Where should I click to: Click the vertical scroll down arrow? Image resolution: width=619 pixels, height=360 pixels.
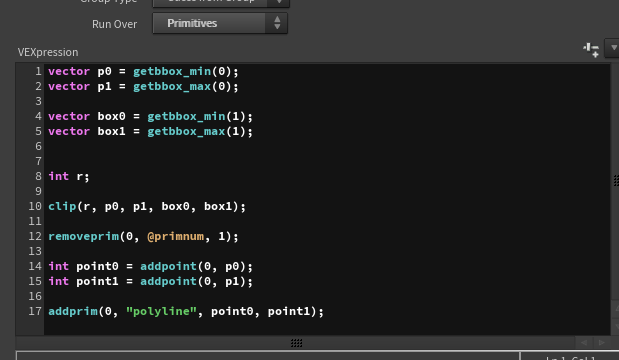615,326
